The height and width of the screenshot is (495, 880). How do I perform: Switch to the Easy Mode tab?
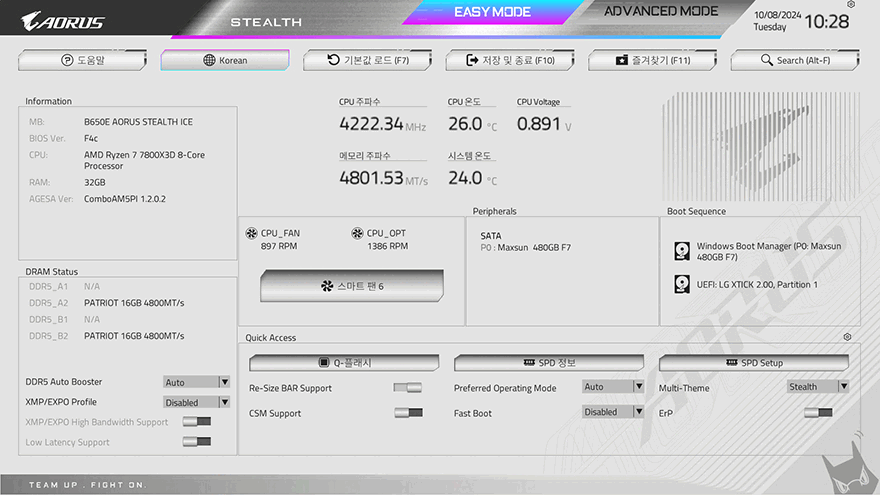click(x=492, y=12)
